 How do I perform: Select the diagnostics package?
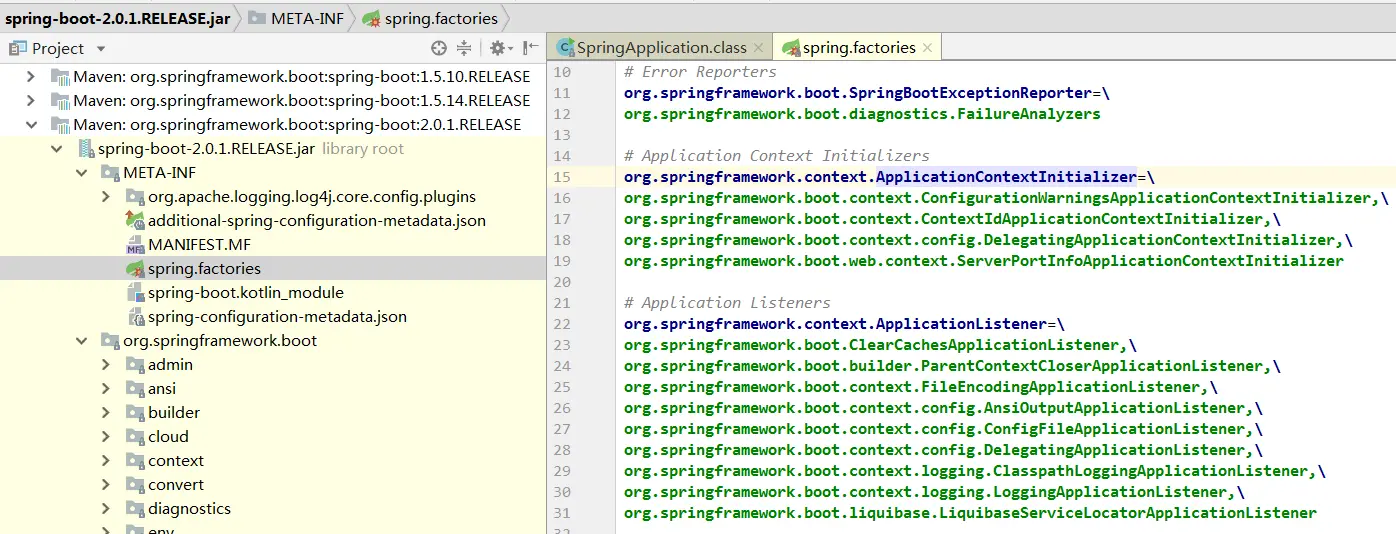pos(189,508)
